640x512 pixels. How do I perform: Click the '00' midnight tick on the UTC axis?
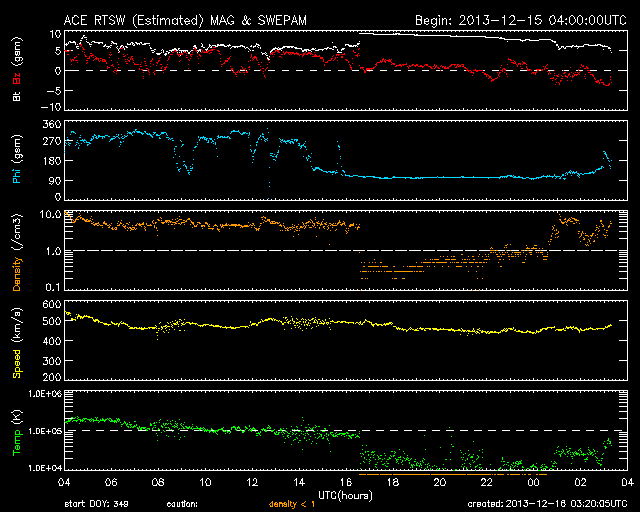(534, 482)
